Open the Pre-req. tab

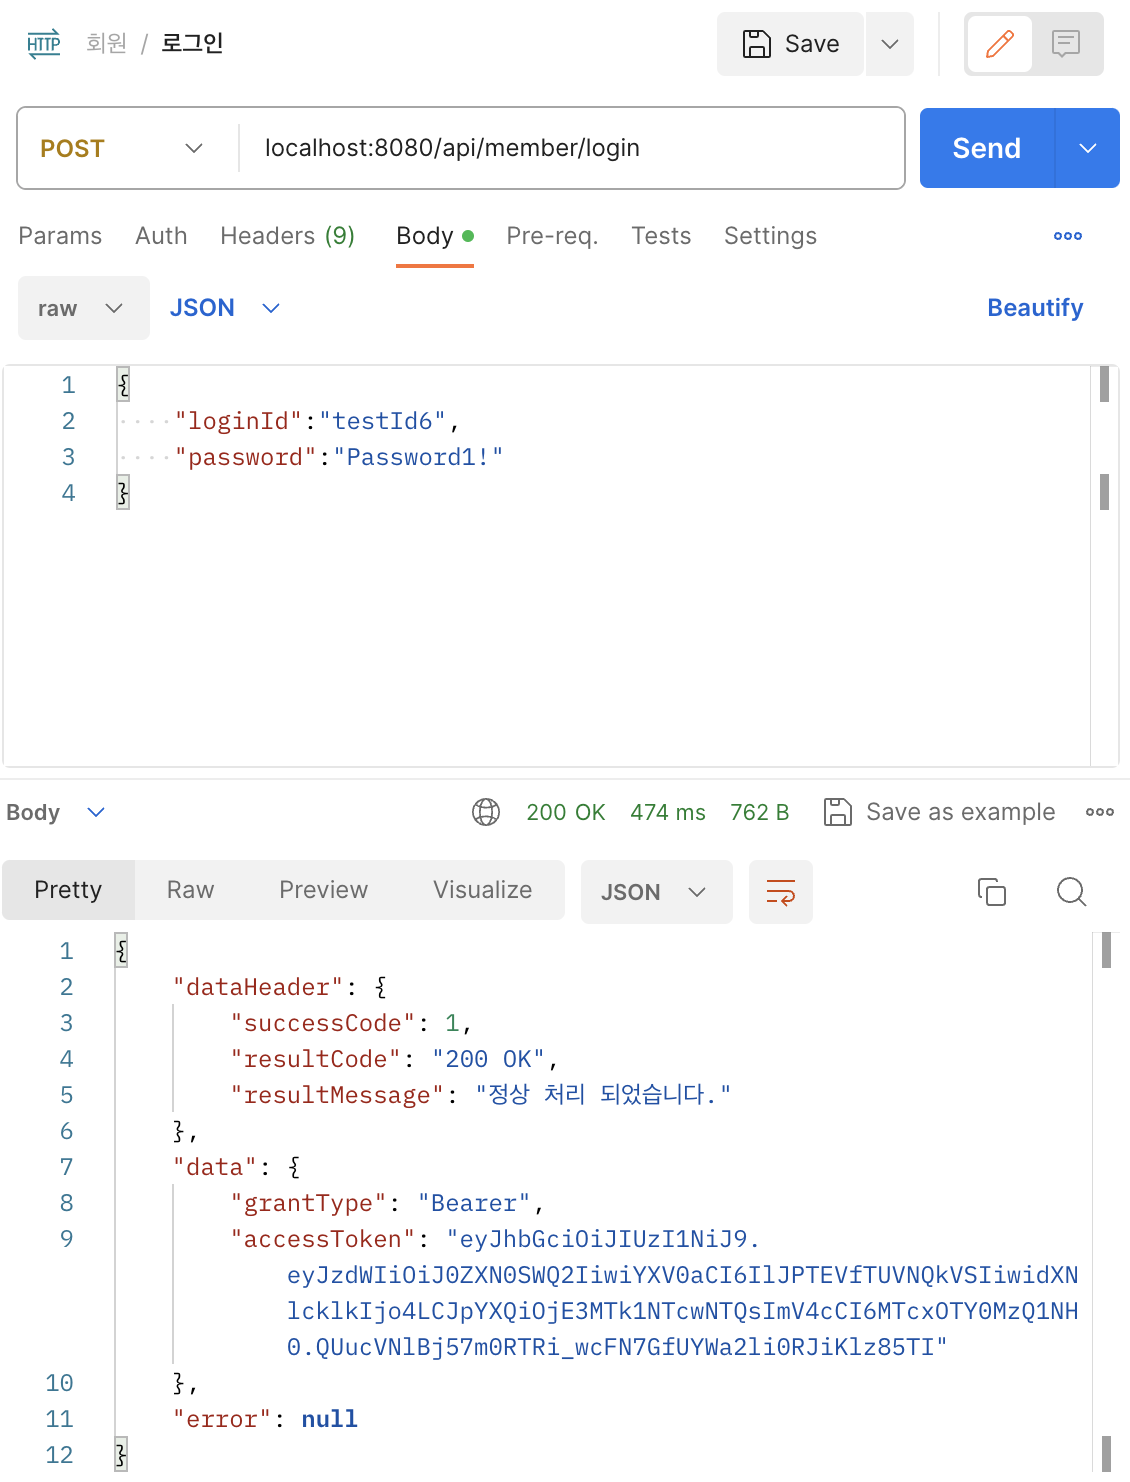(552, 236)
